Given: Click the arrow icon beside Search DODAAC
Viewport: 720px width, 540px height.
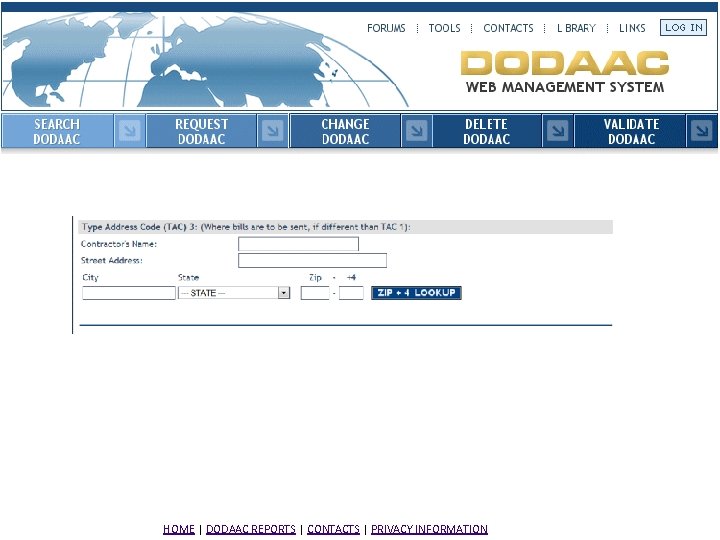Looking at the screenshot, I should (x=129, y=131).
